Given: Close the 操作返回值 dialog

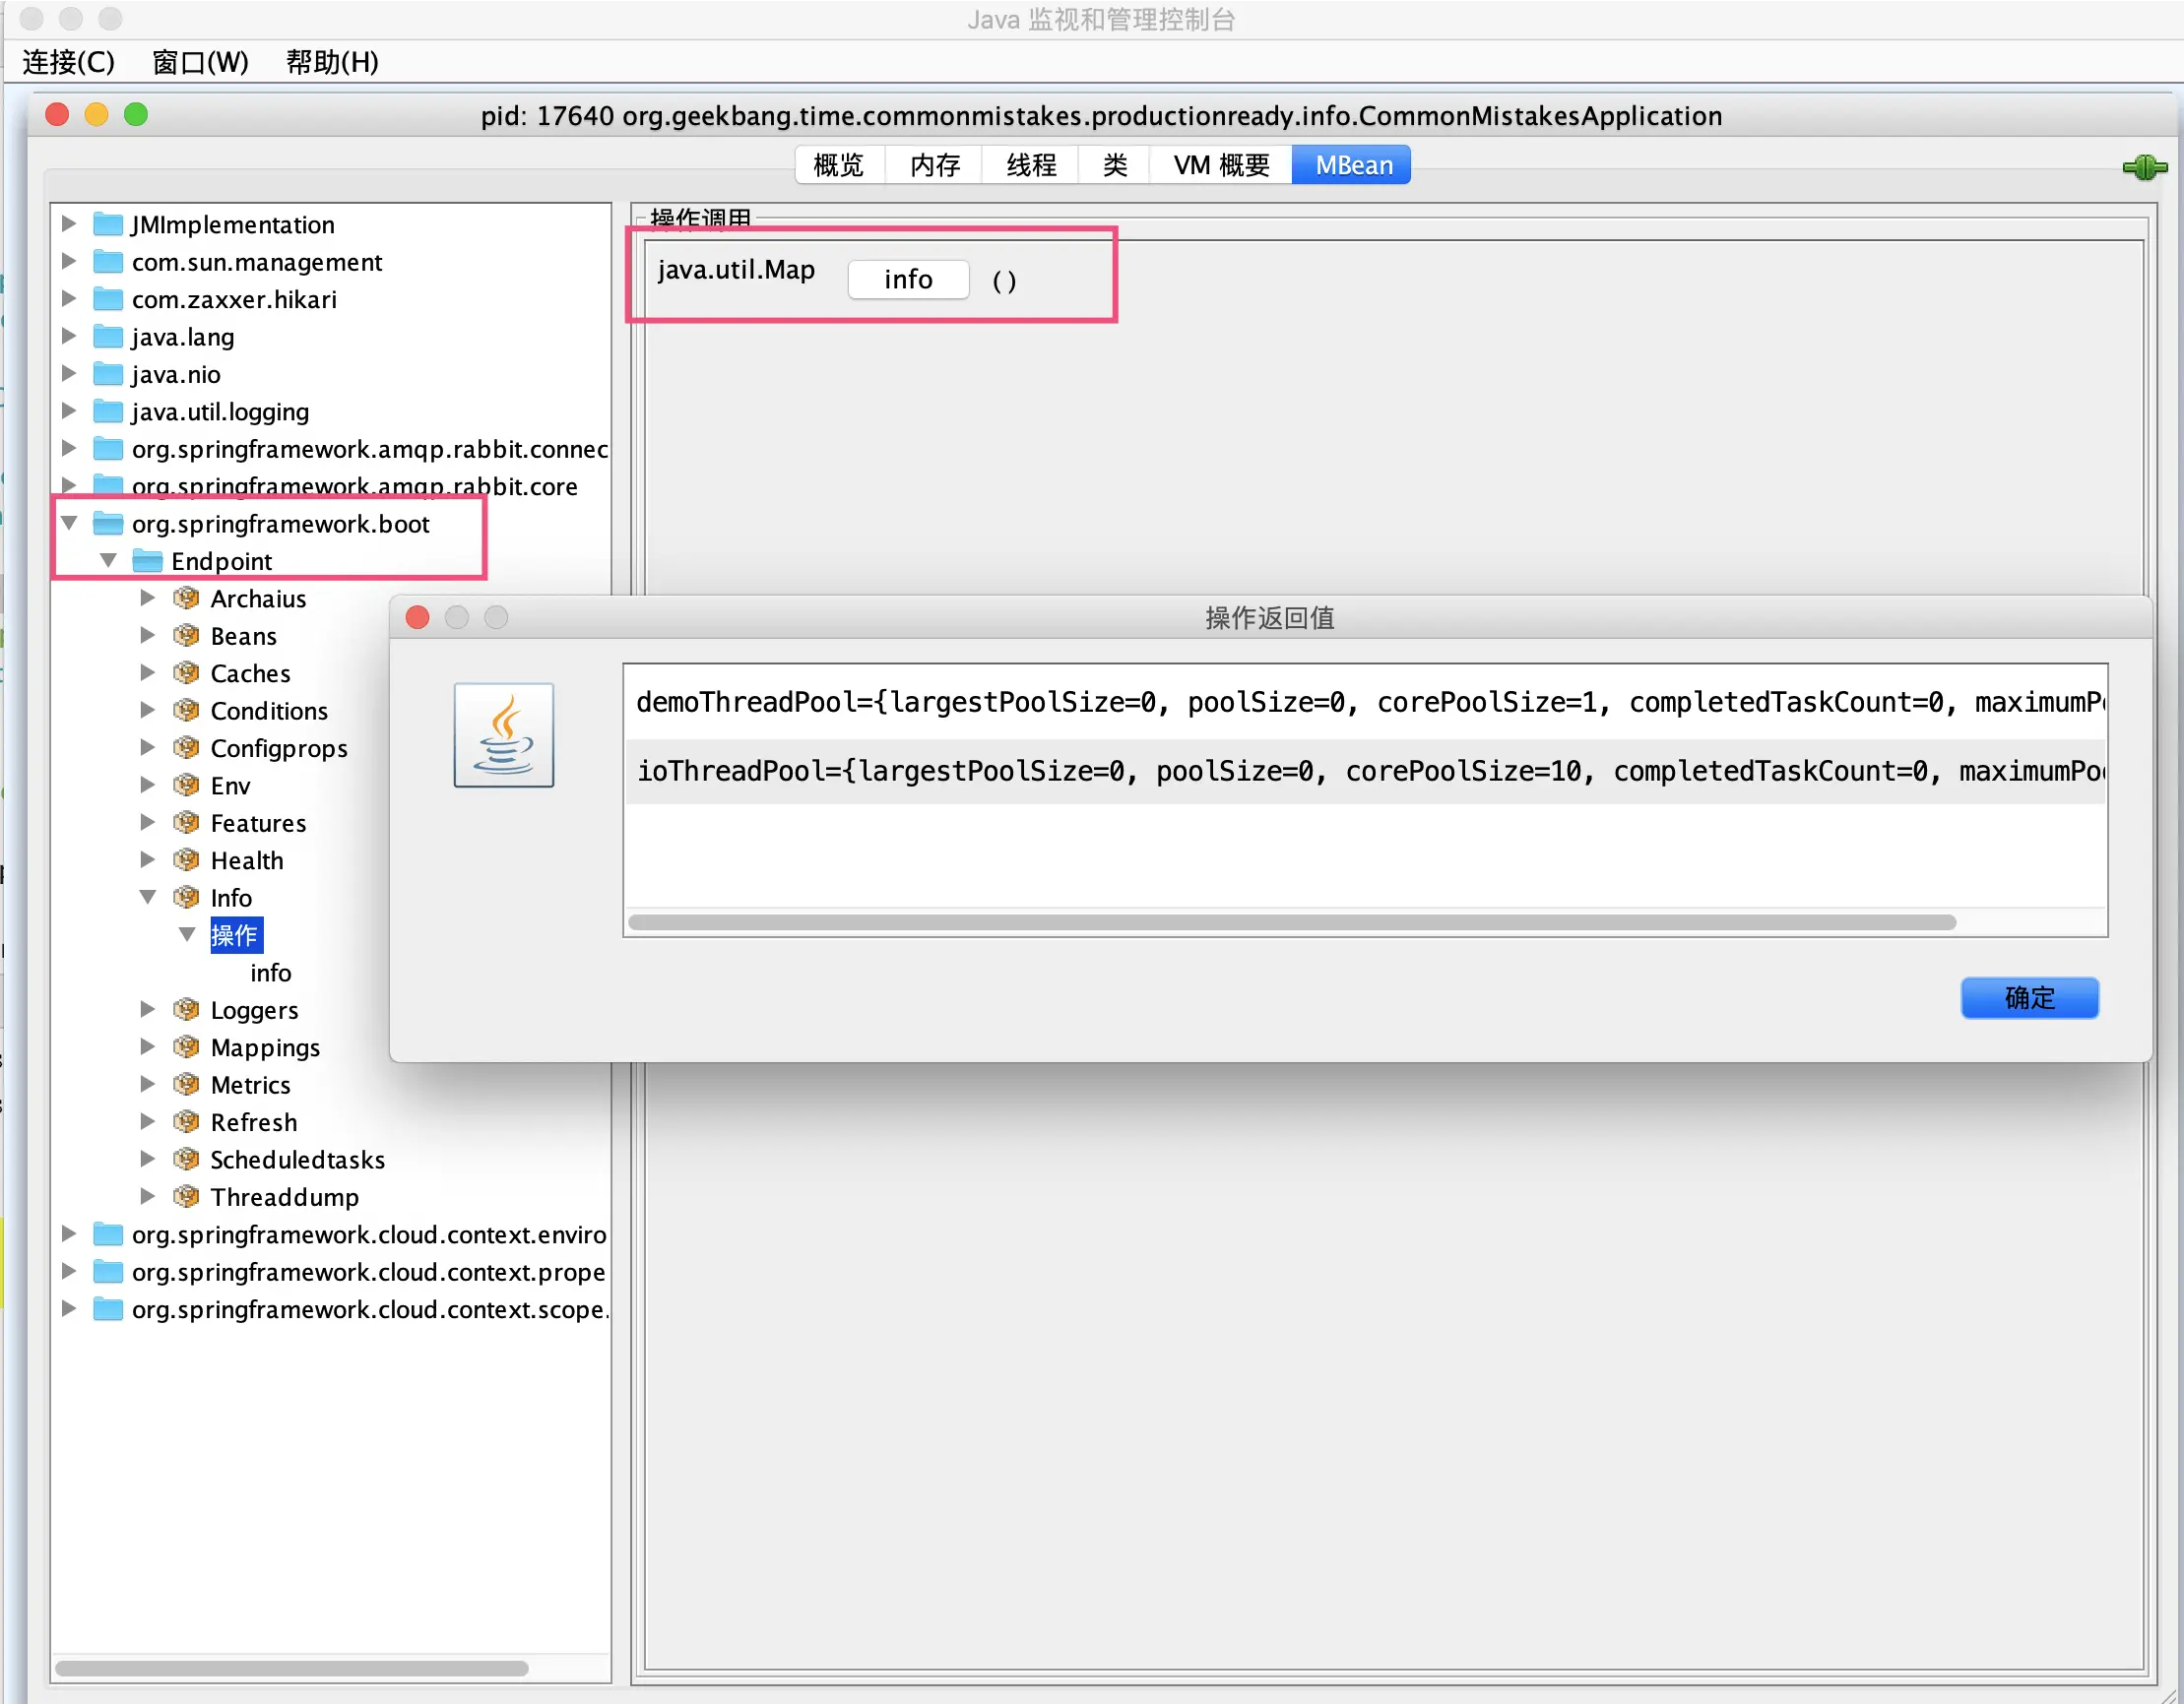Looking at the screenshot, I should click(418, 618).
